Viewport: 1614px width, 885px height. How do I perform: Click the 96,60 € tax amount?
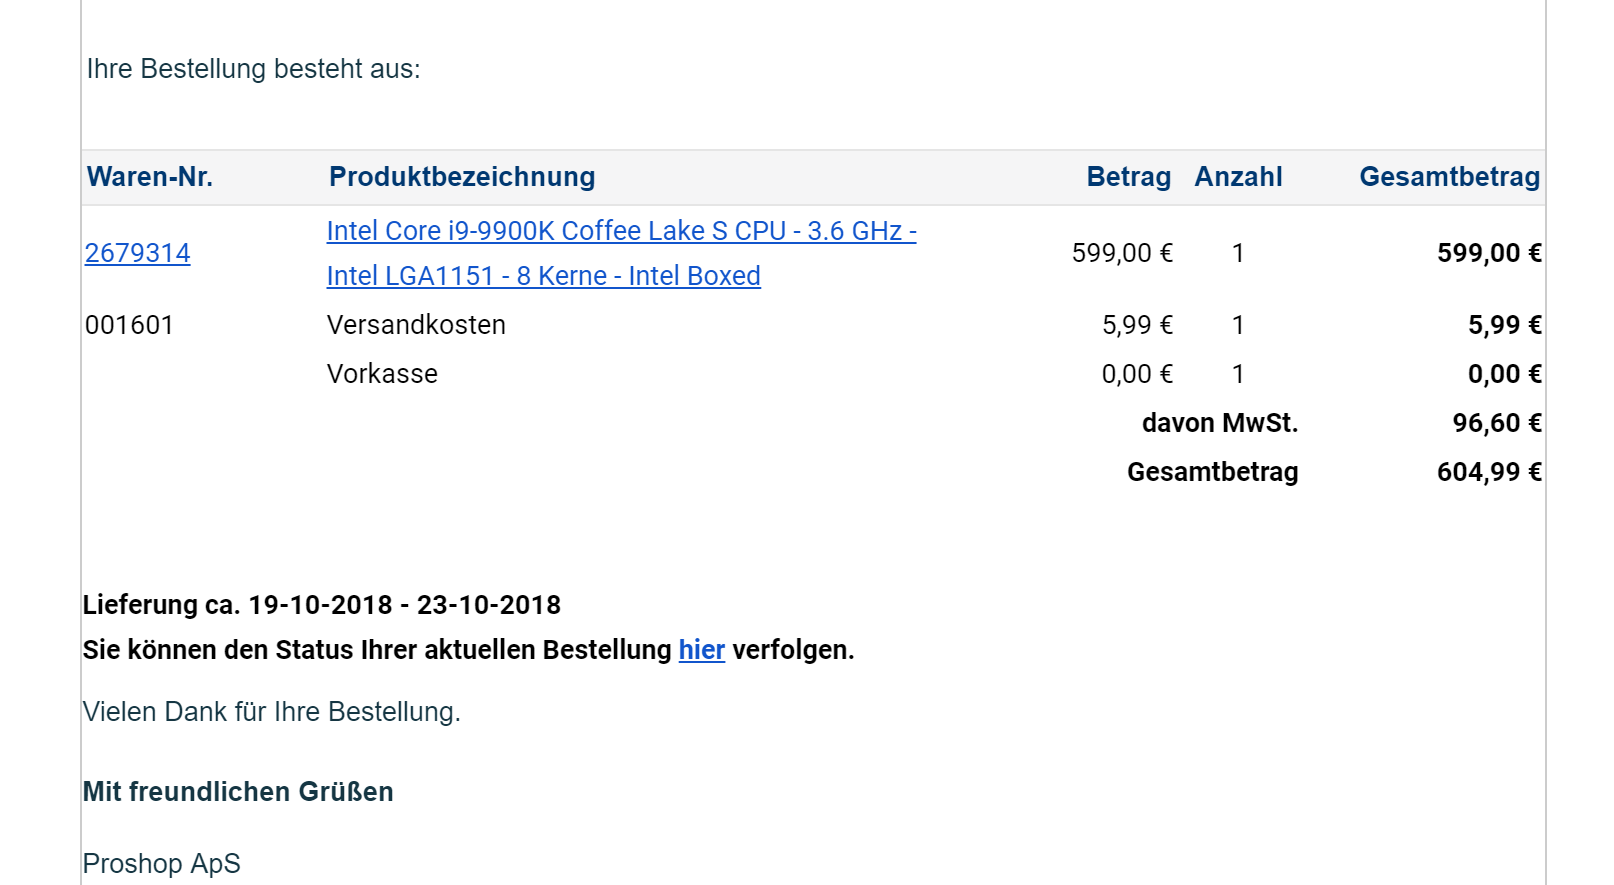(x=1497, y=423)
